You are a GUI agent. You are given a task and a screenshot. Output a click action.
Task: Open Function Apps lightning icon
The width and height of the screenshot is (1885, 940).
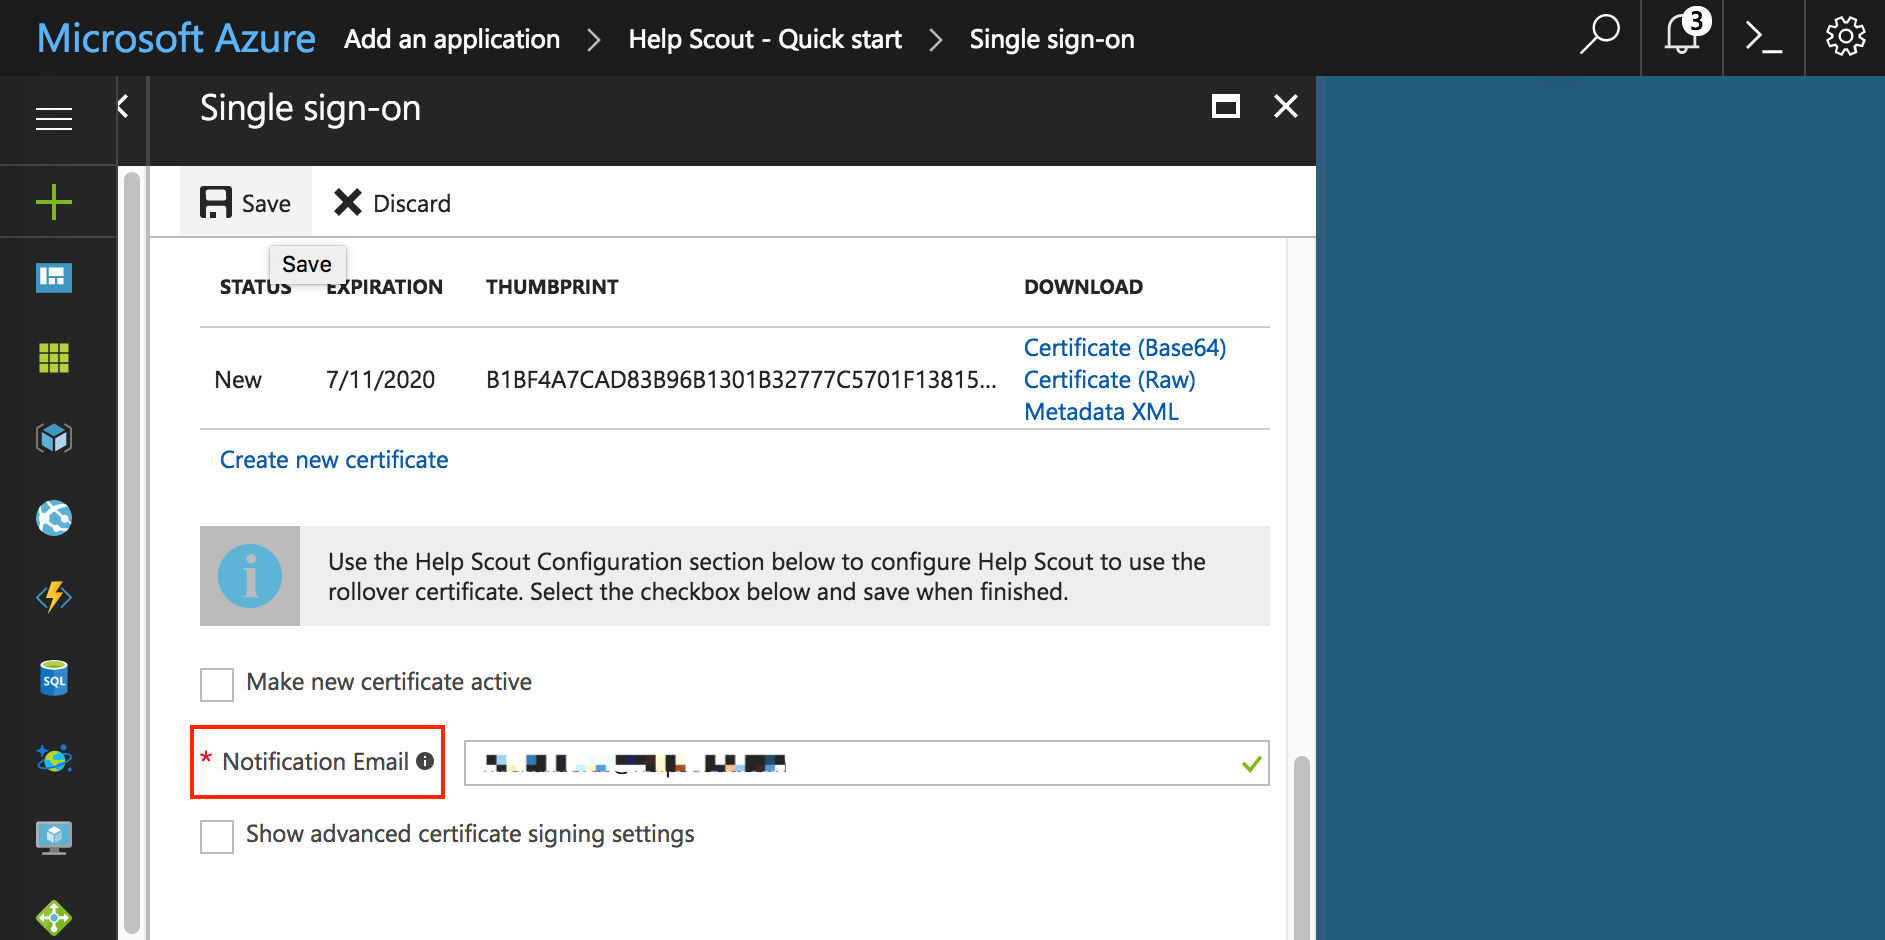pyautogui.click(x=54, y=597)
